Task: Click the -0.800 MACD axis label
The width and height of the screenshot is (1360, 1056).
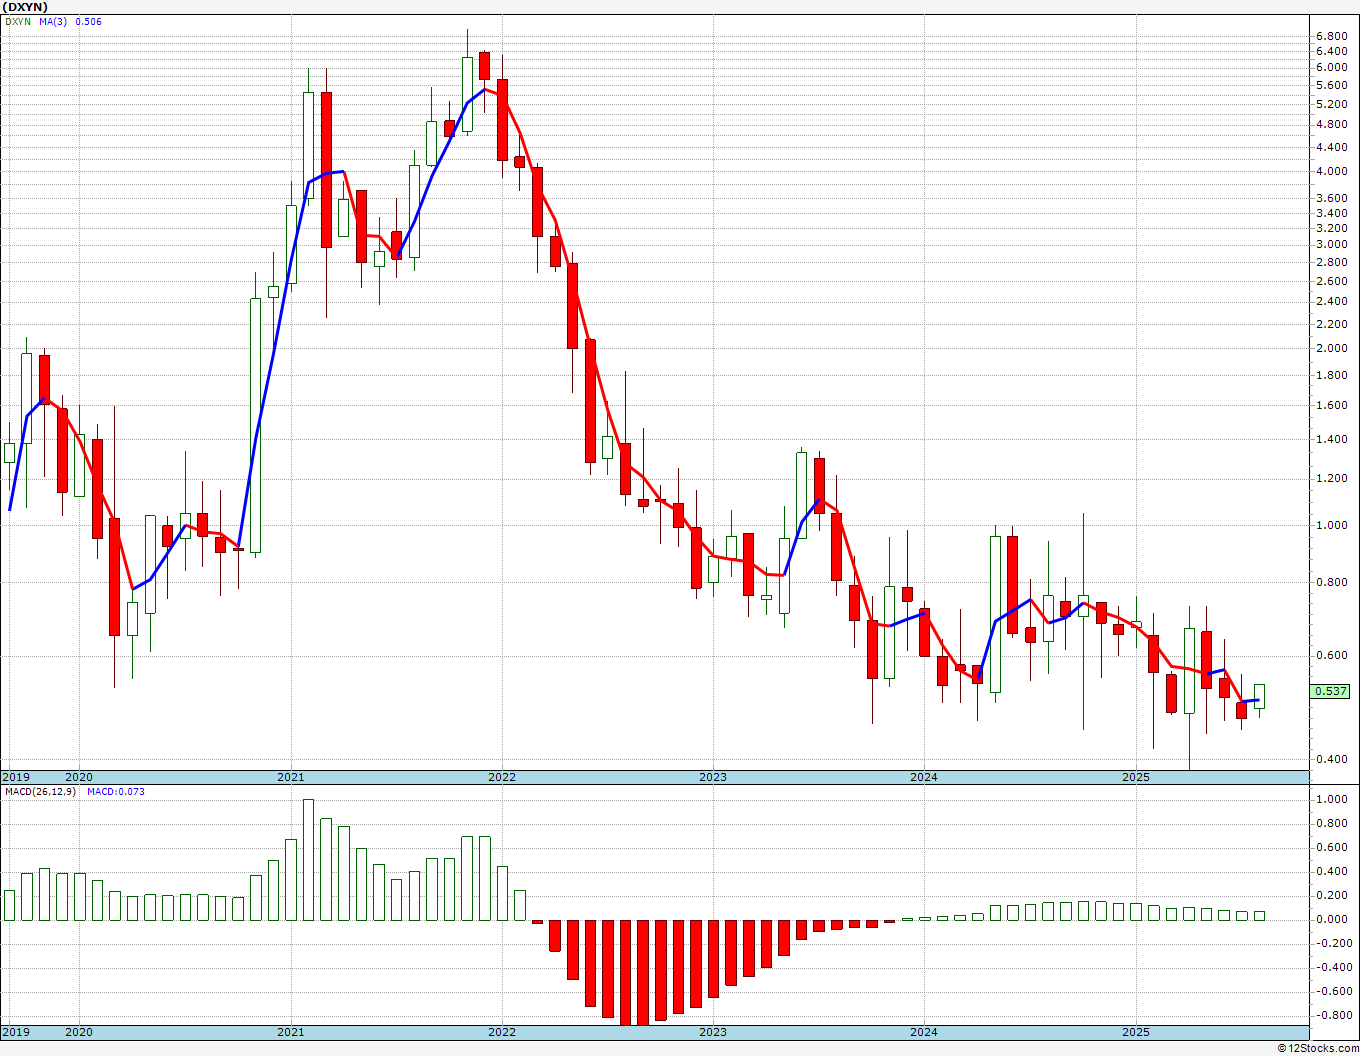Action: 1331,1015
